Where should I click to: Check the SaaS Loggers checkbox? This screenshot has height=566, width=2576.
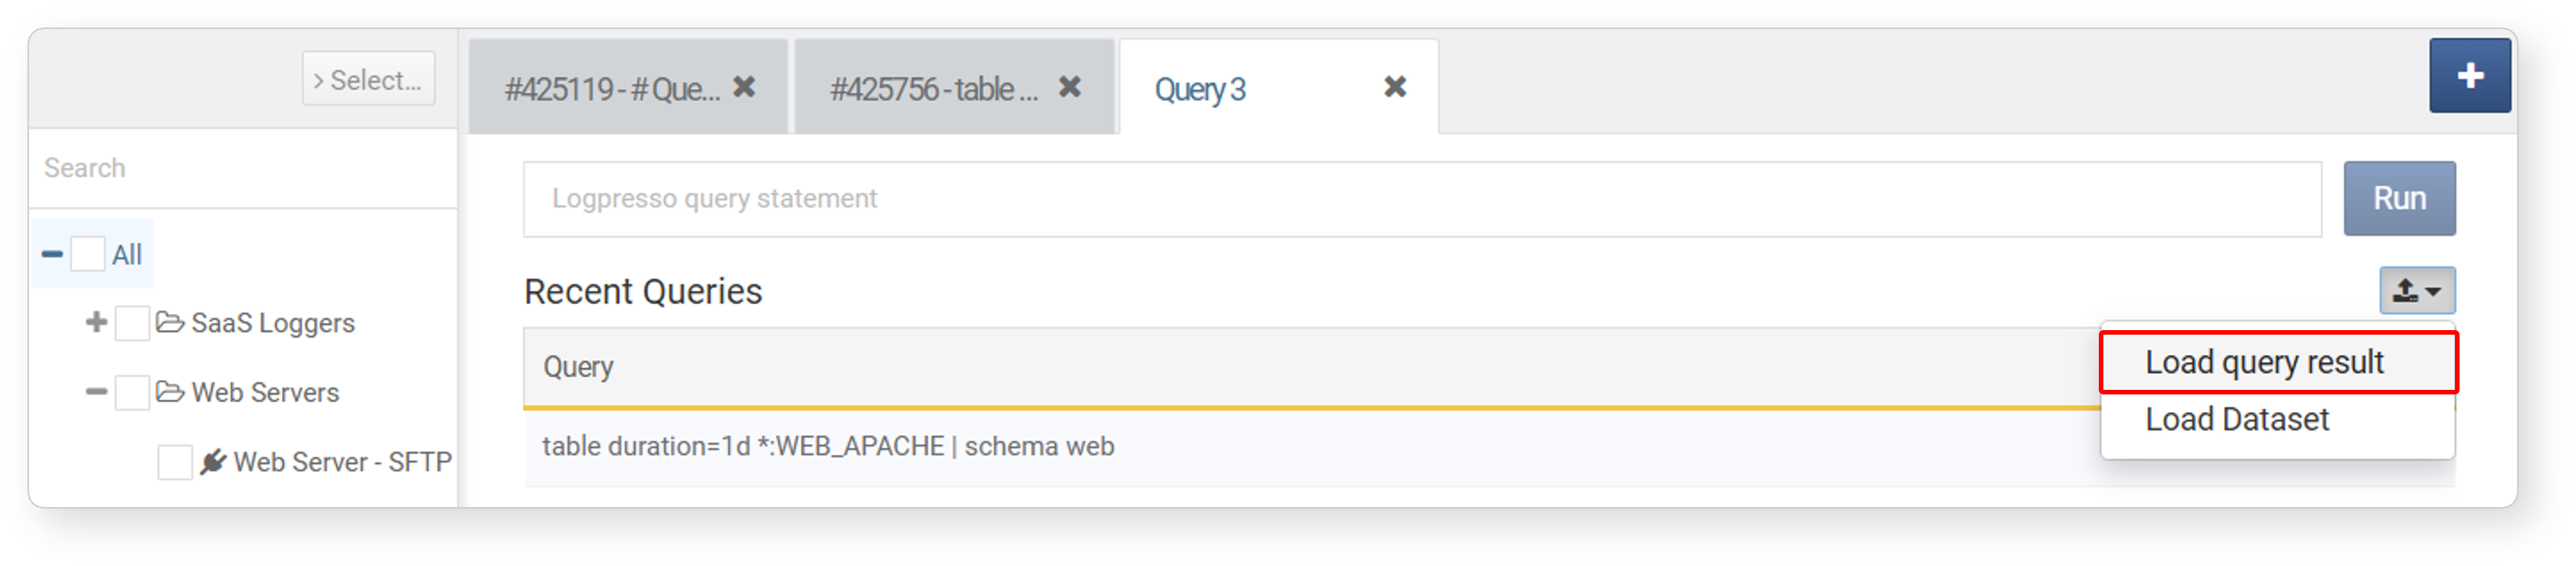132,323
